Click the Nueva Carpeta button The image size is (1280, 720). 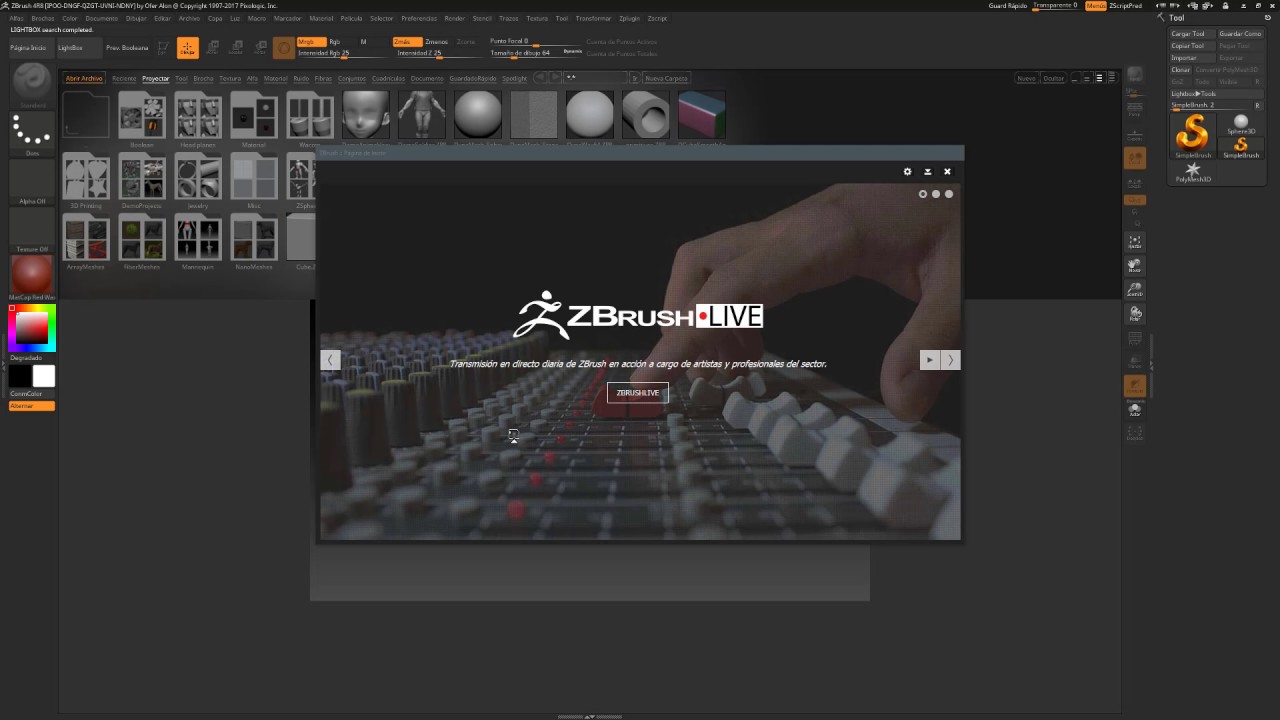pyautogui.click(x=666, y=78)
